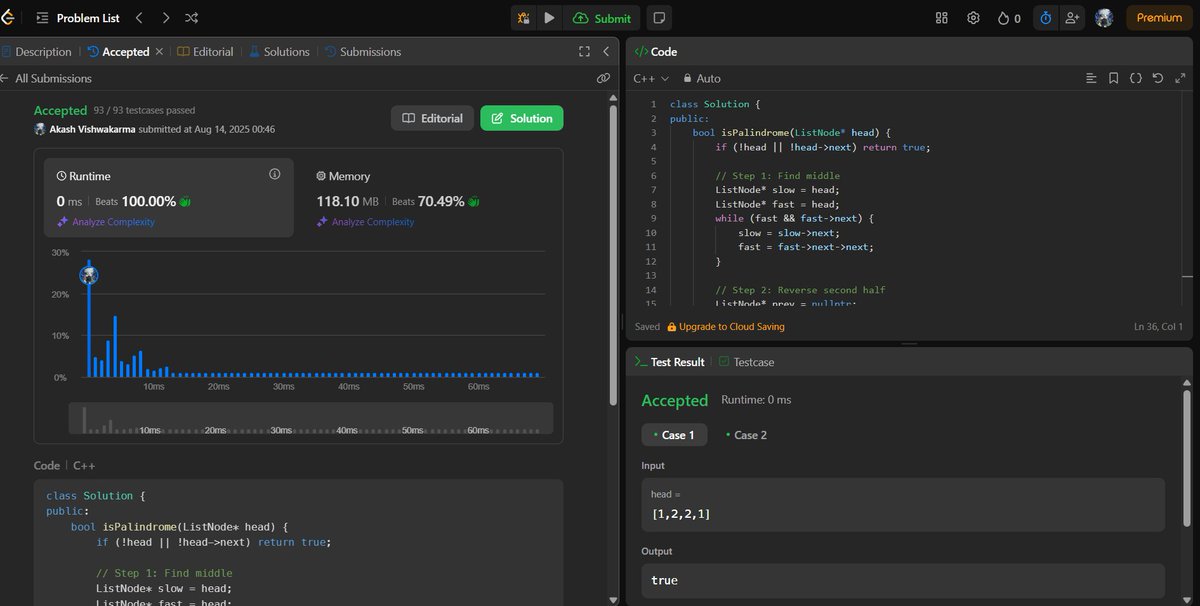Collapse the left panel chevron
Image resolution: width=1200 pixels, height=606 pixels.
(606, 52)
